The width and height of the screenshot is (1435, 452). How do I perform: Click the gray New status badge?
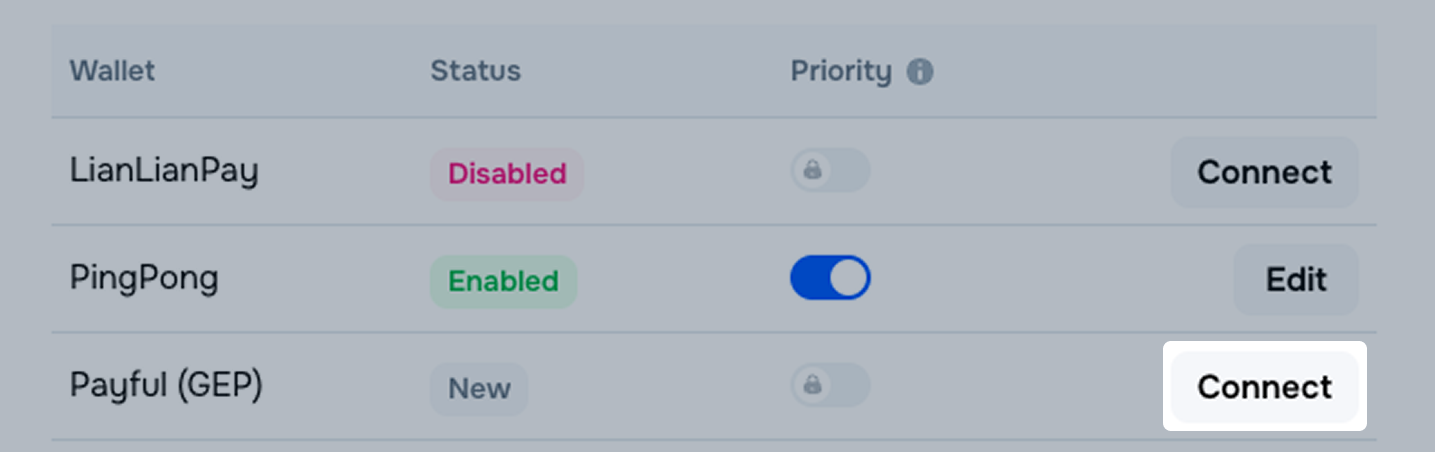click(x=479, y=388)
